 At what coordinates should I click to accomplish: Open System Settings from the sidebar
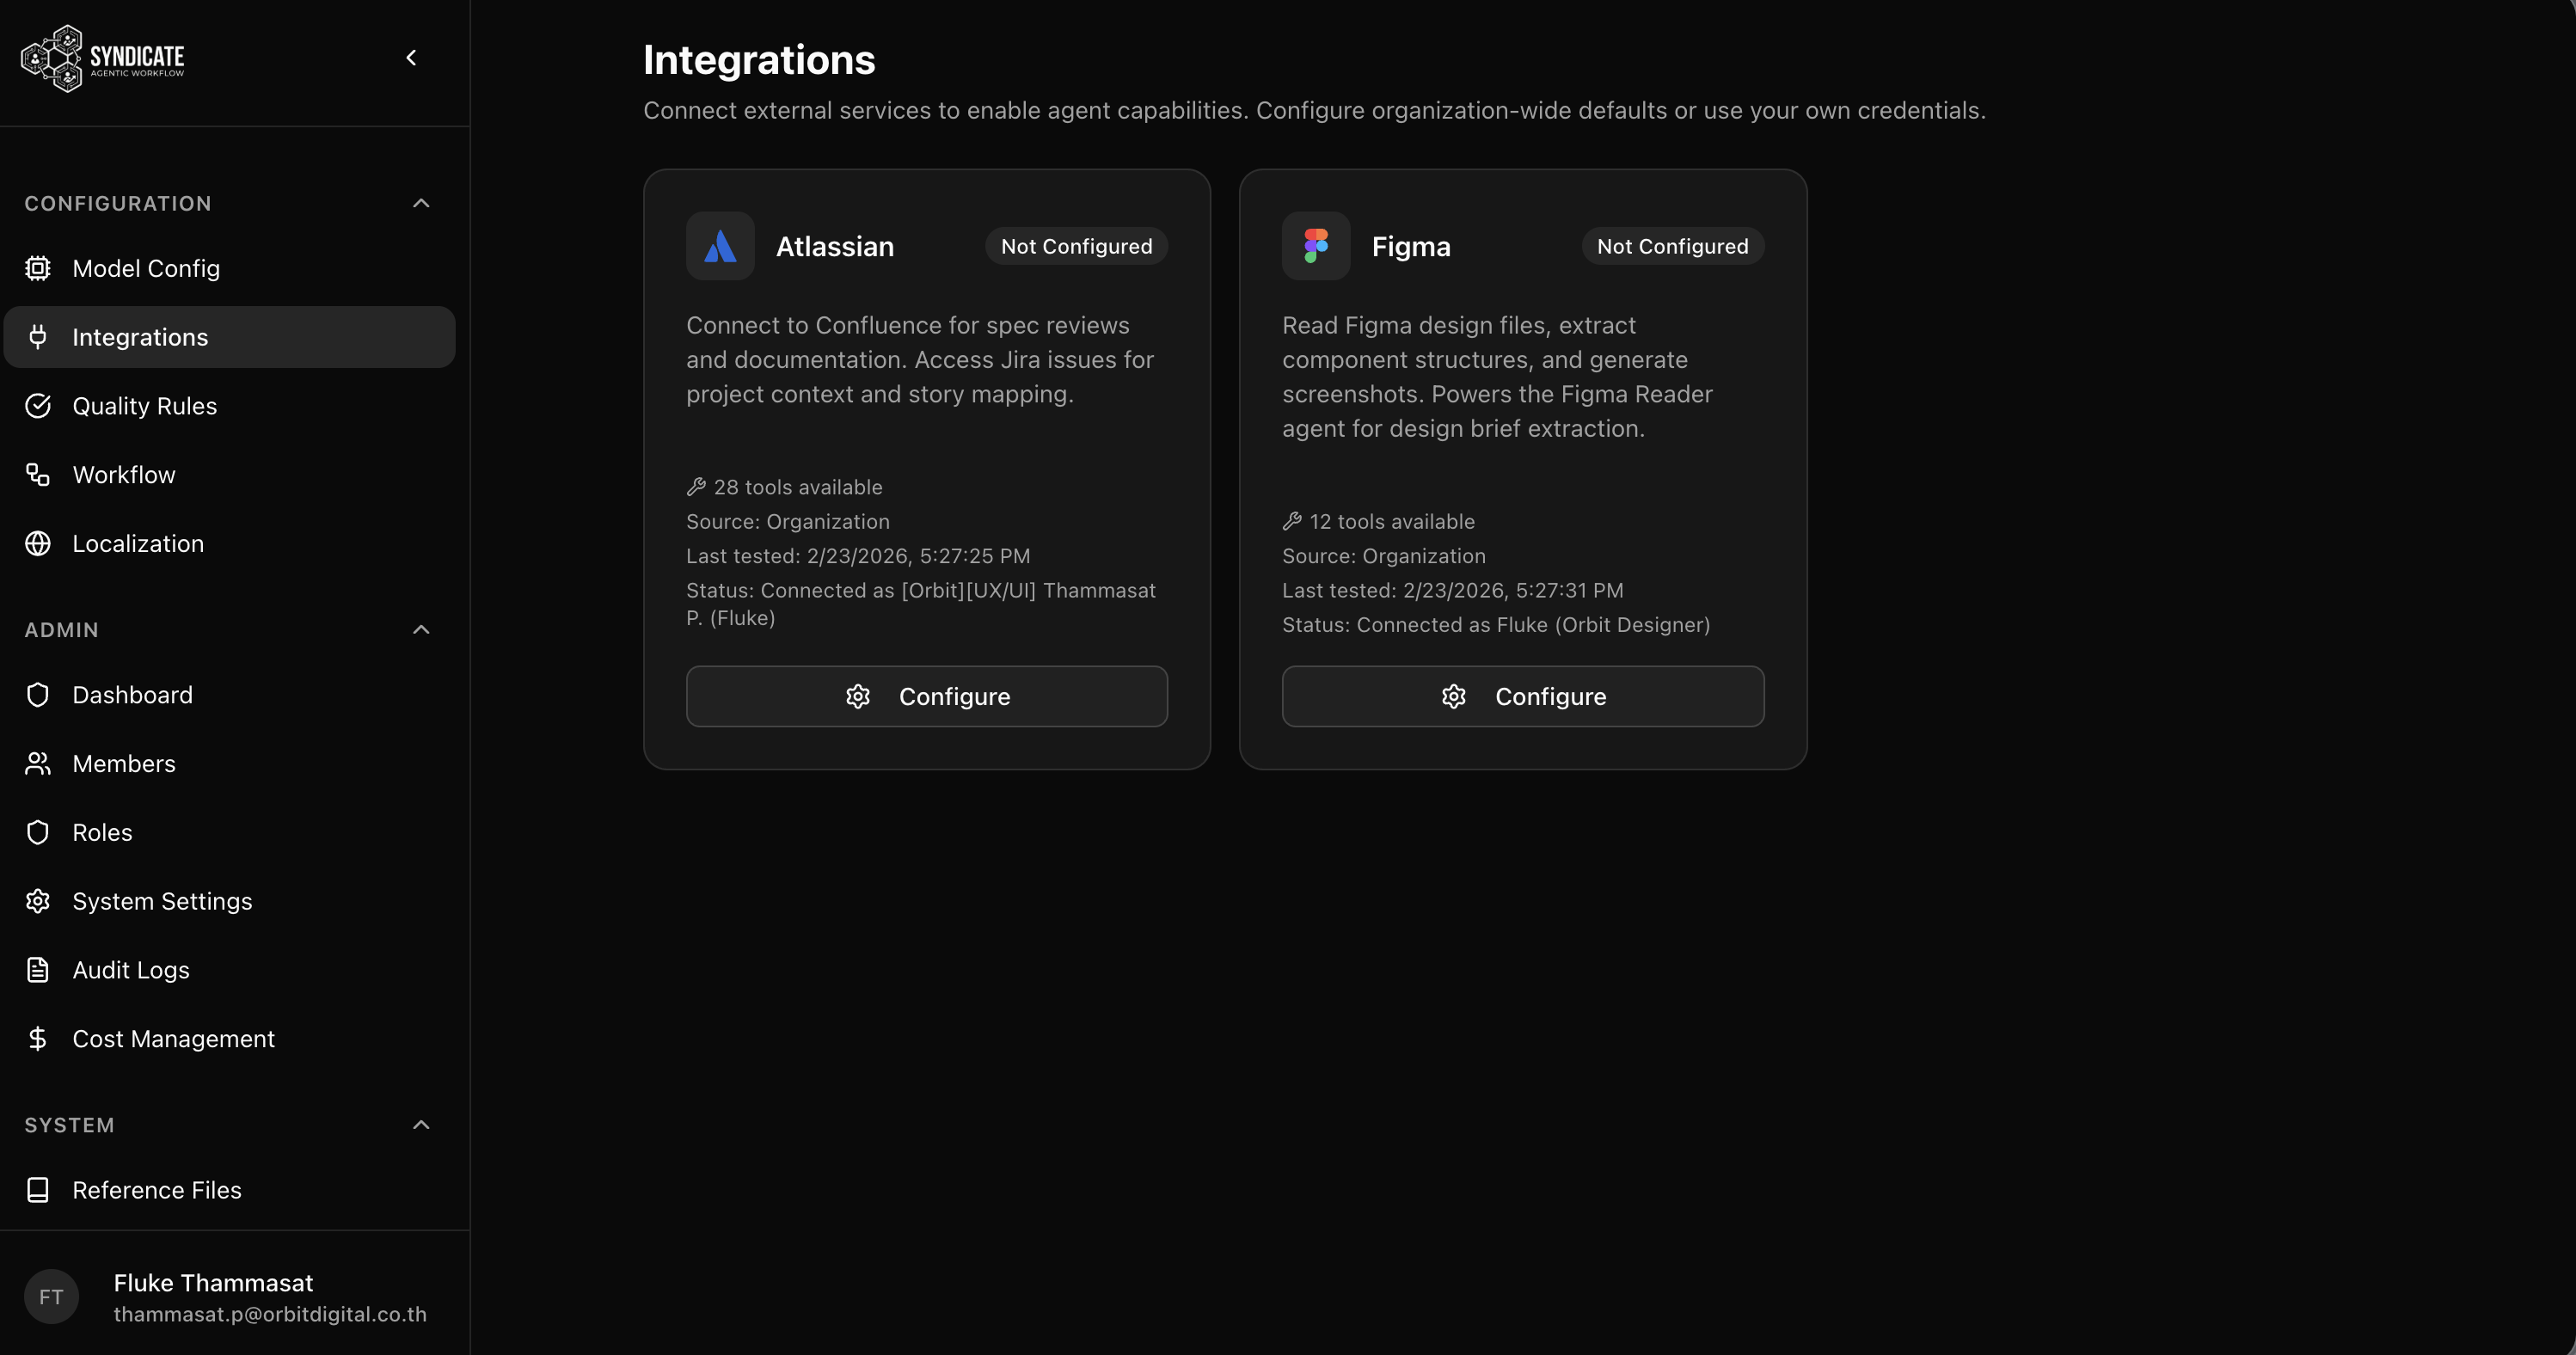pyautogui.click(x=162, y=901)
